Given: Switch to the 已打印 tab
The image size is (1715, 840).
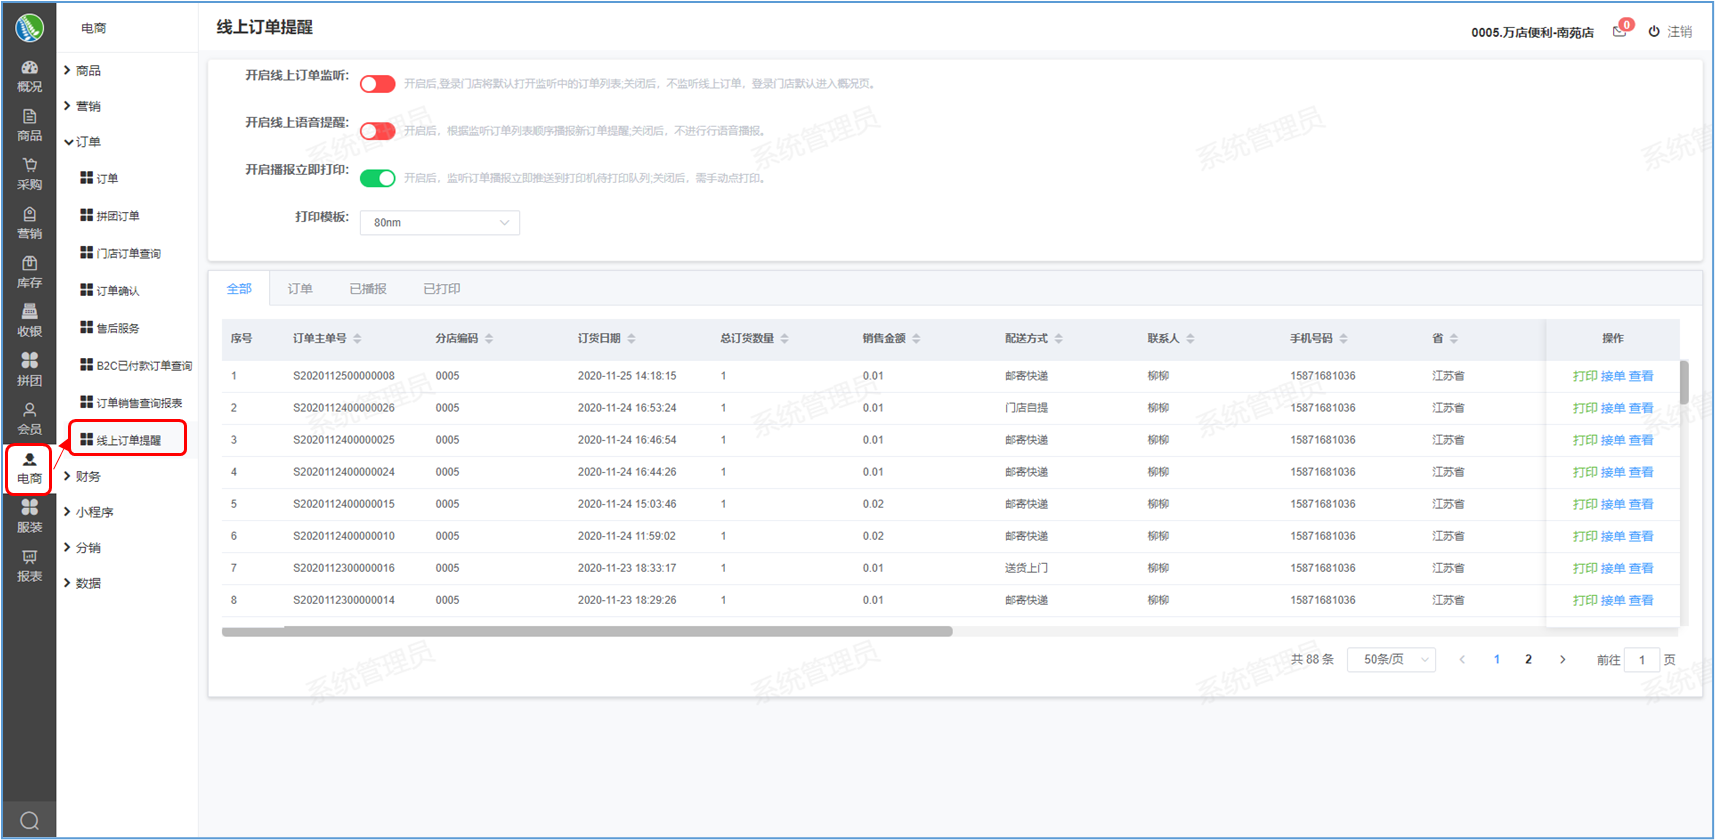Looking at the screenshot, I should tap(441, 289).
